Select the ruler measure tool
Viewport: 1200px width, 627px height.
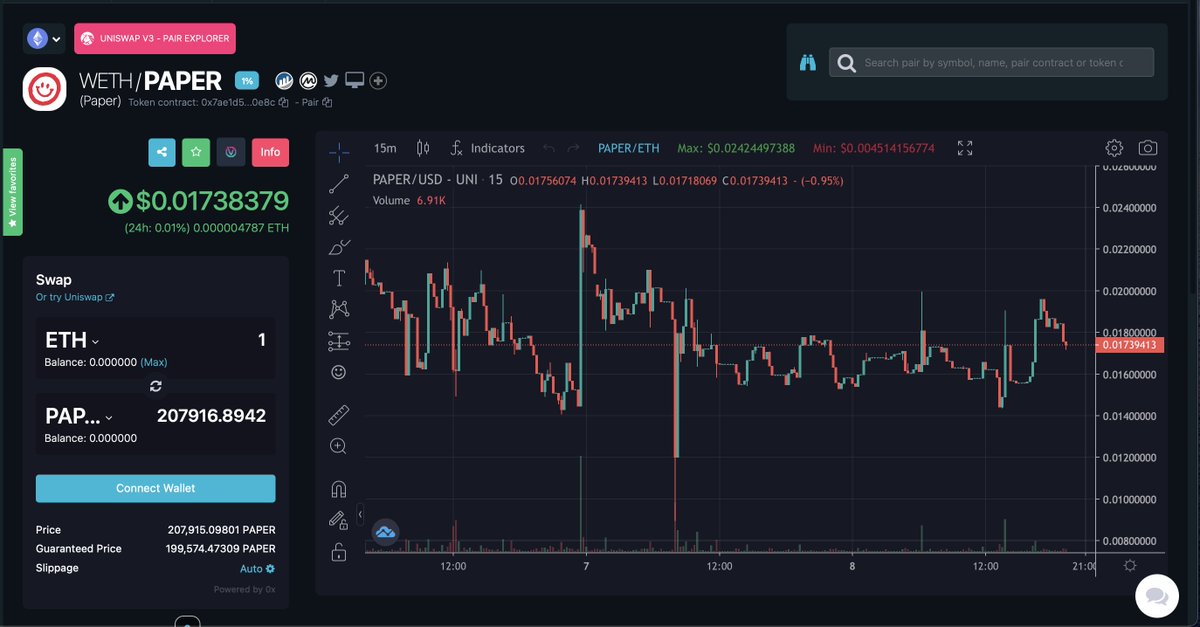[x=339, y=414]
